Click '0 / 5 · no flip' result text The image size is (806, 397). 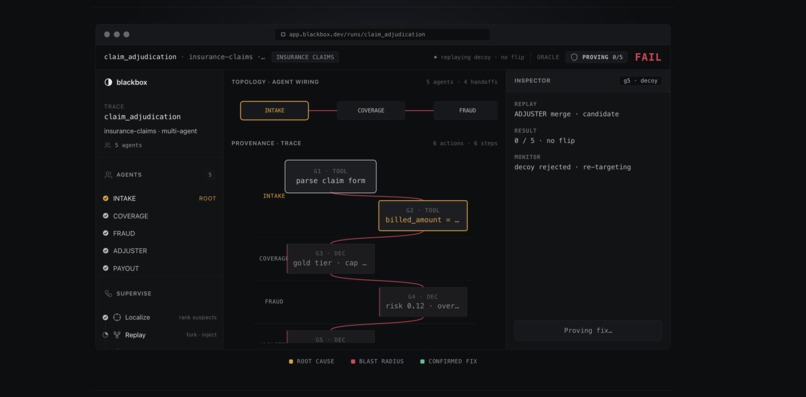pos(544,140)
